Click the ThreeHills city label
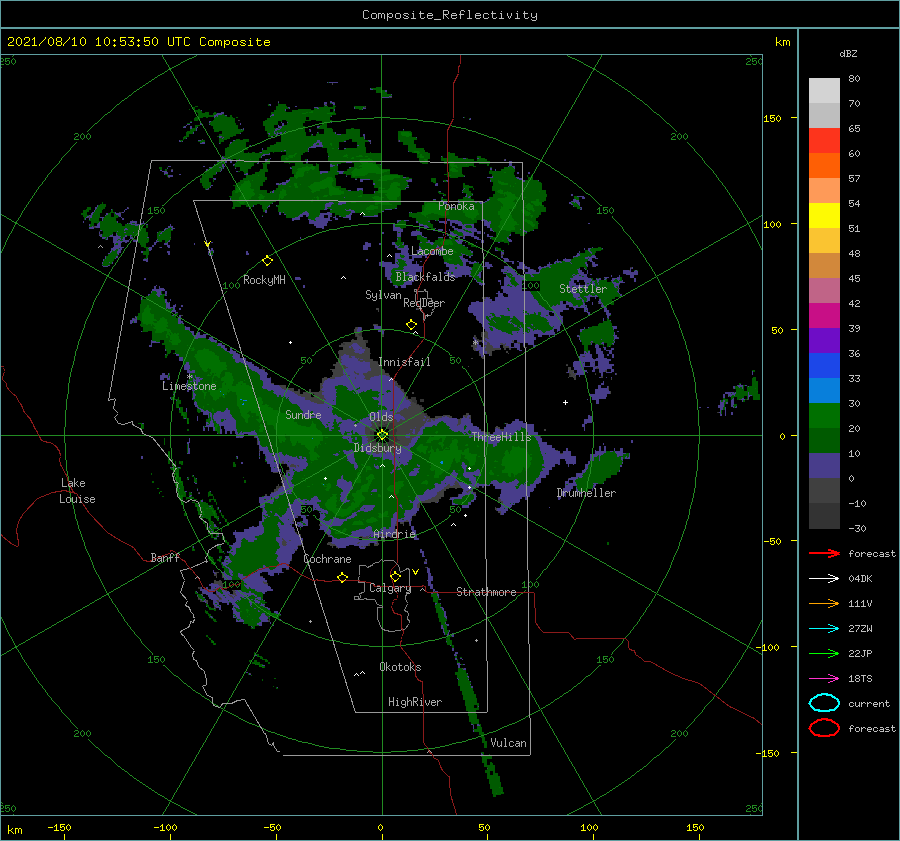900x841 pixels. [501, 437]
